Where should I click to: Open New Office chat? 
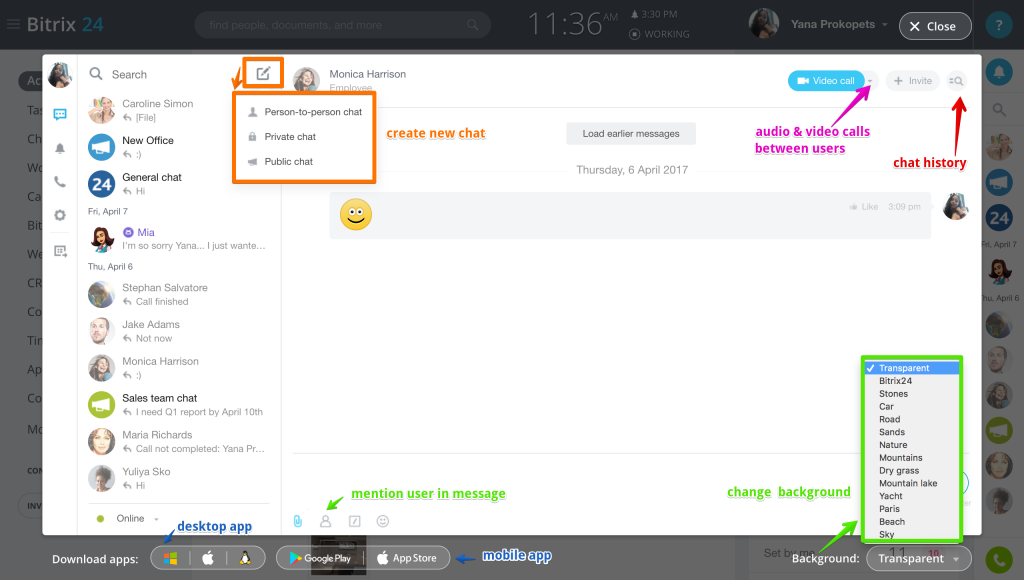[x=178, y=147]
